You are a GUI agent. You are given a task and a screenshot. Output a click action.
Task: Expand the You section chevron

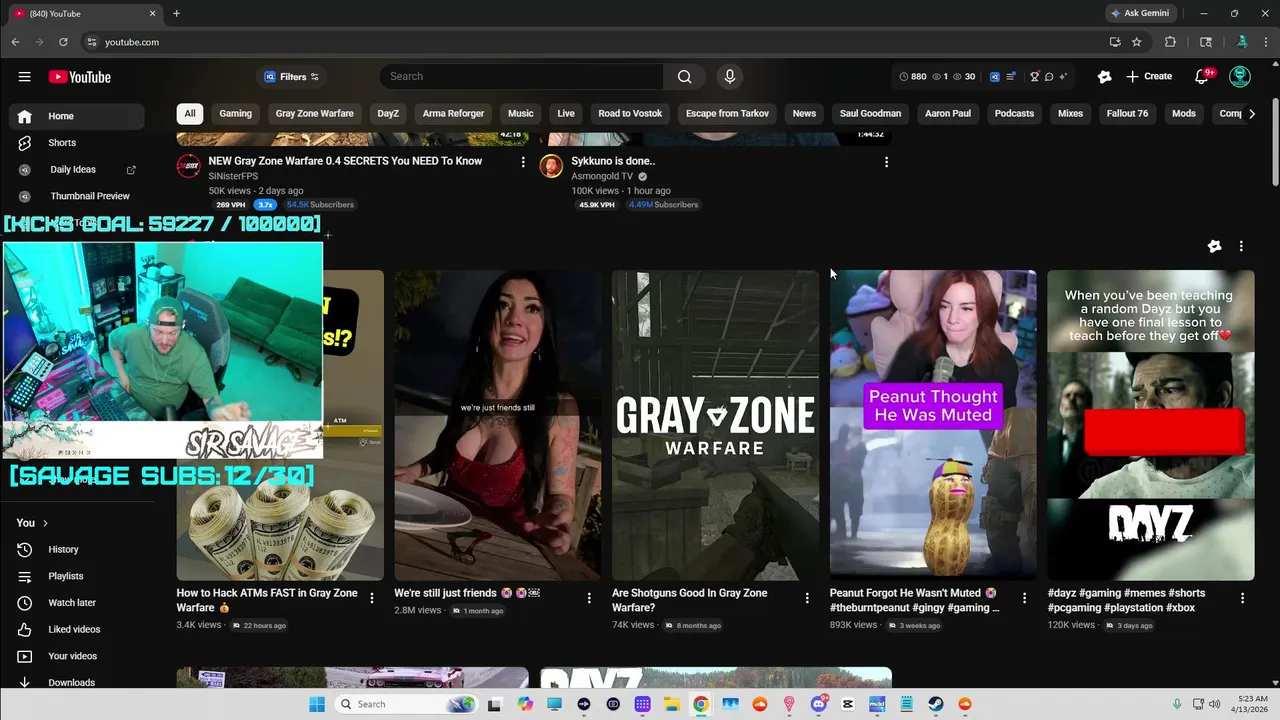coord(45,523)
